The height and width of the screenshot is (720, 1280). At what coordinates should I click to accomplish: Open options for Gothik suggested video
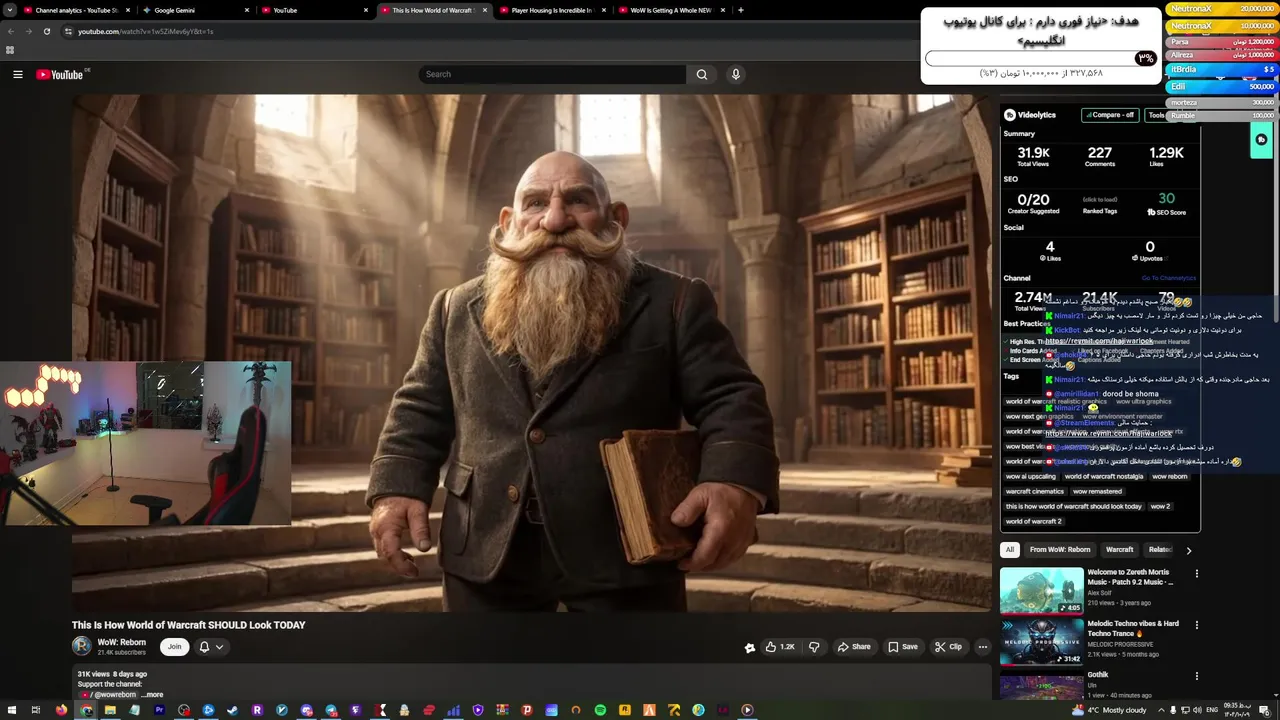(x=1196, y=676)
